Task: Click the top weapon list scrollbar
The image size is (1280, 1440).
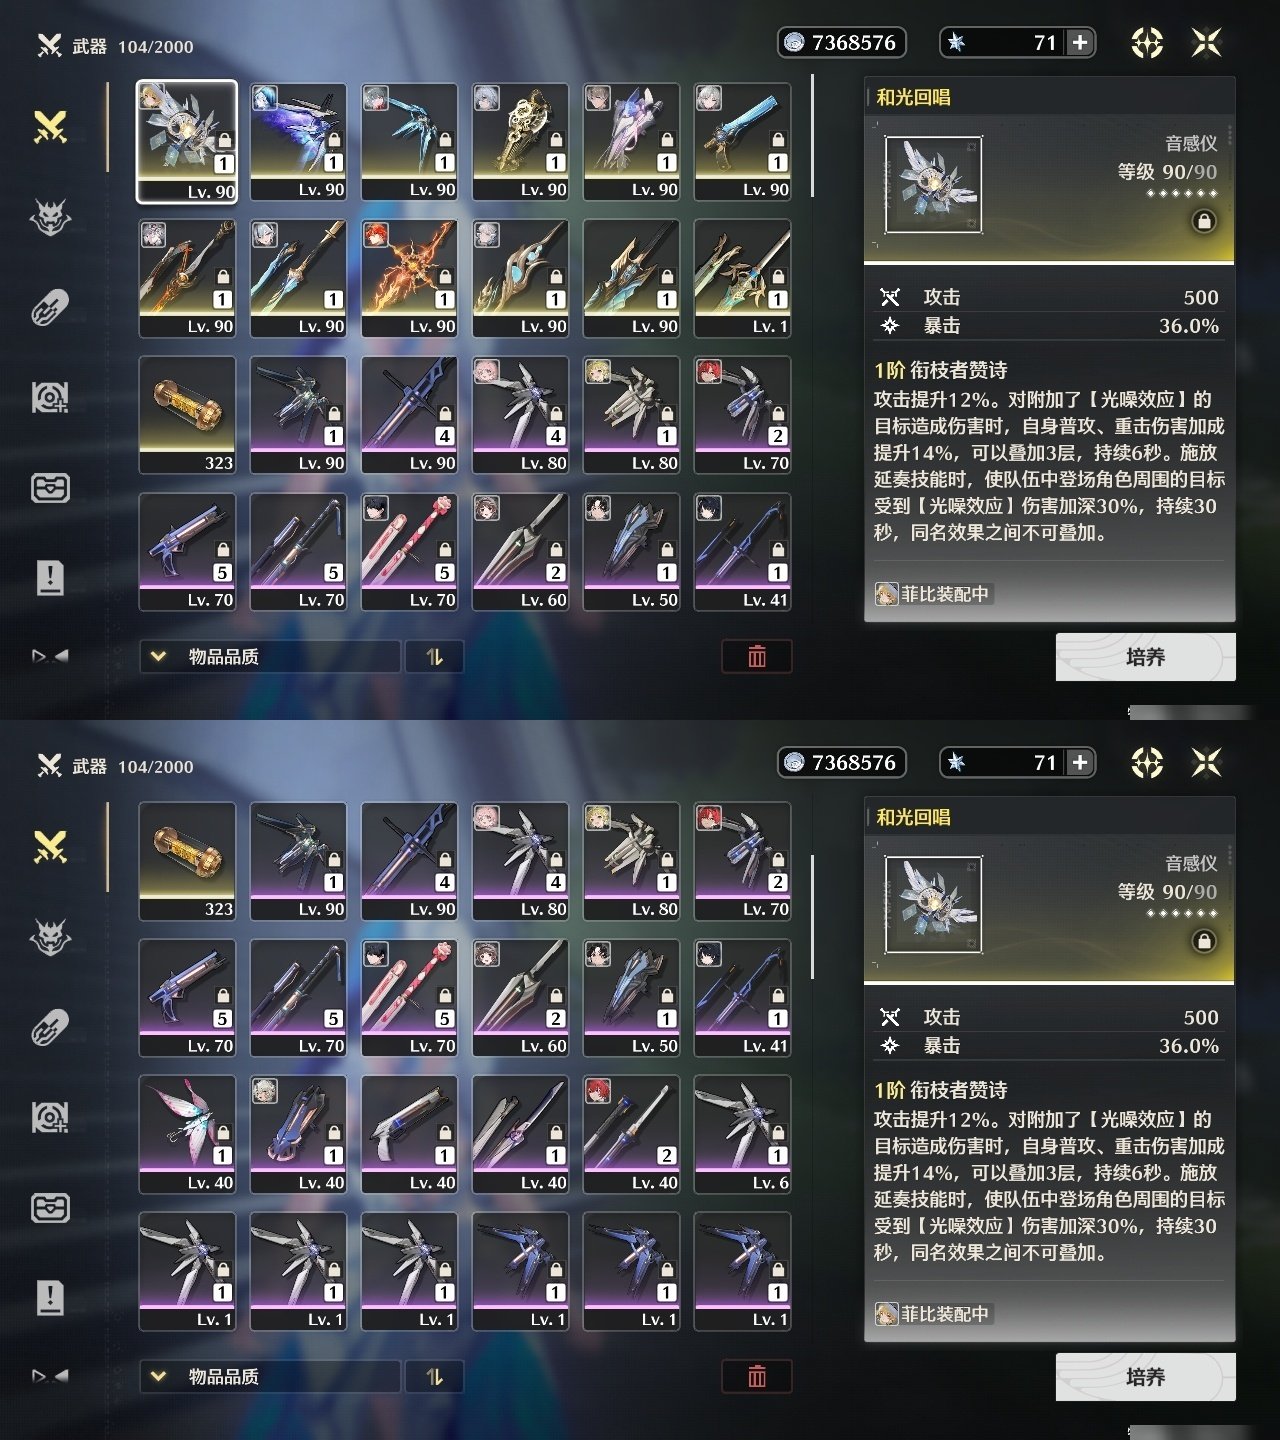Action: 812,136
